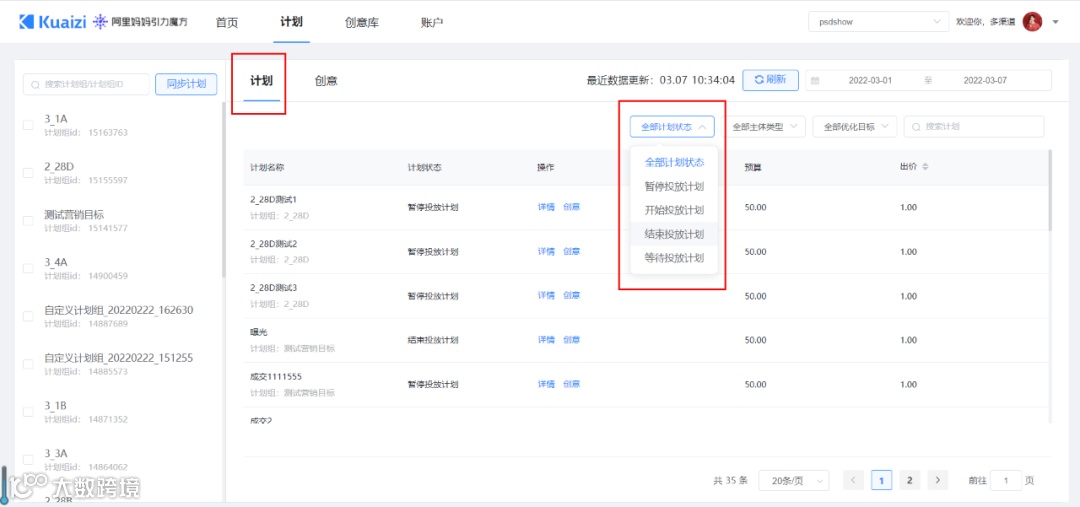Image resolution: width=1080 pixels, height=507 pixels.
Task: Select 全部计划状态 option in list
Action: (x=674, y=163)
